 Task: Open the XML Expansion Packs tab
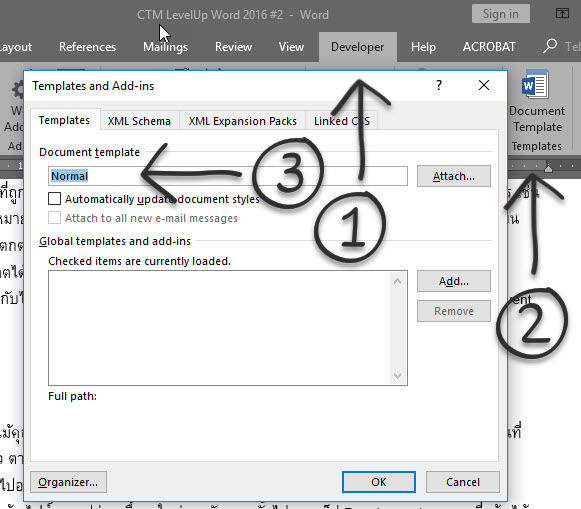242,121
